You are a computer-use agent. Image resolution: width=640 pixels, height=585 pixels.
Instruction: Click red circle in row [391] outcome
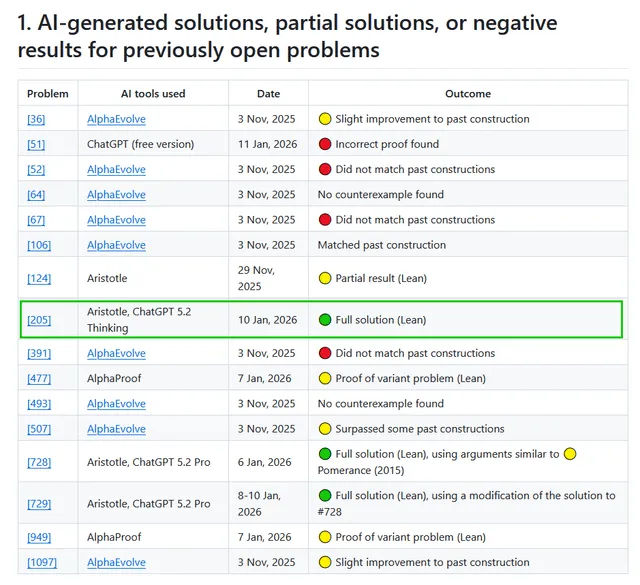click(x=325, y=354)
